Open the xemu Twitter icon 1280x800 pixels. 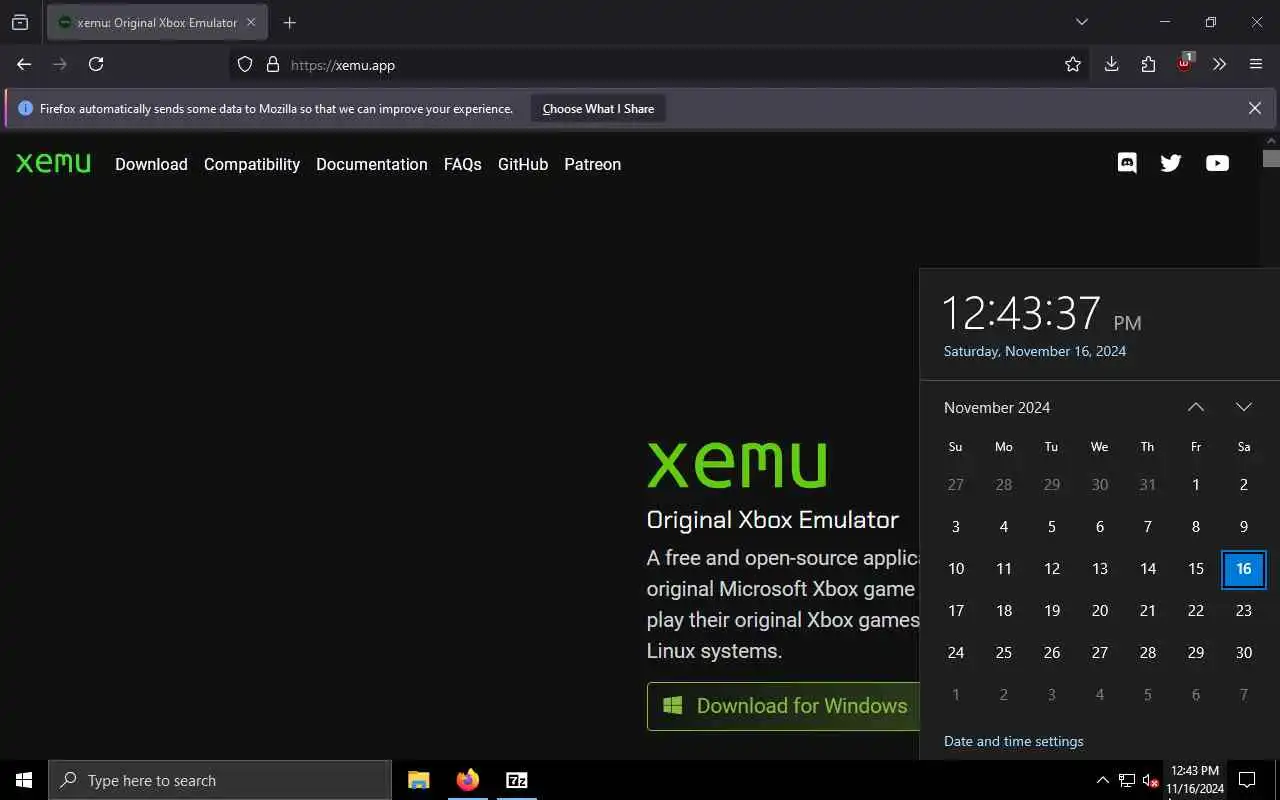pos(1171,163)
